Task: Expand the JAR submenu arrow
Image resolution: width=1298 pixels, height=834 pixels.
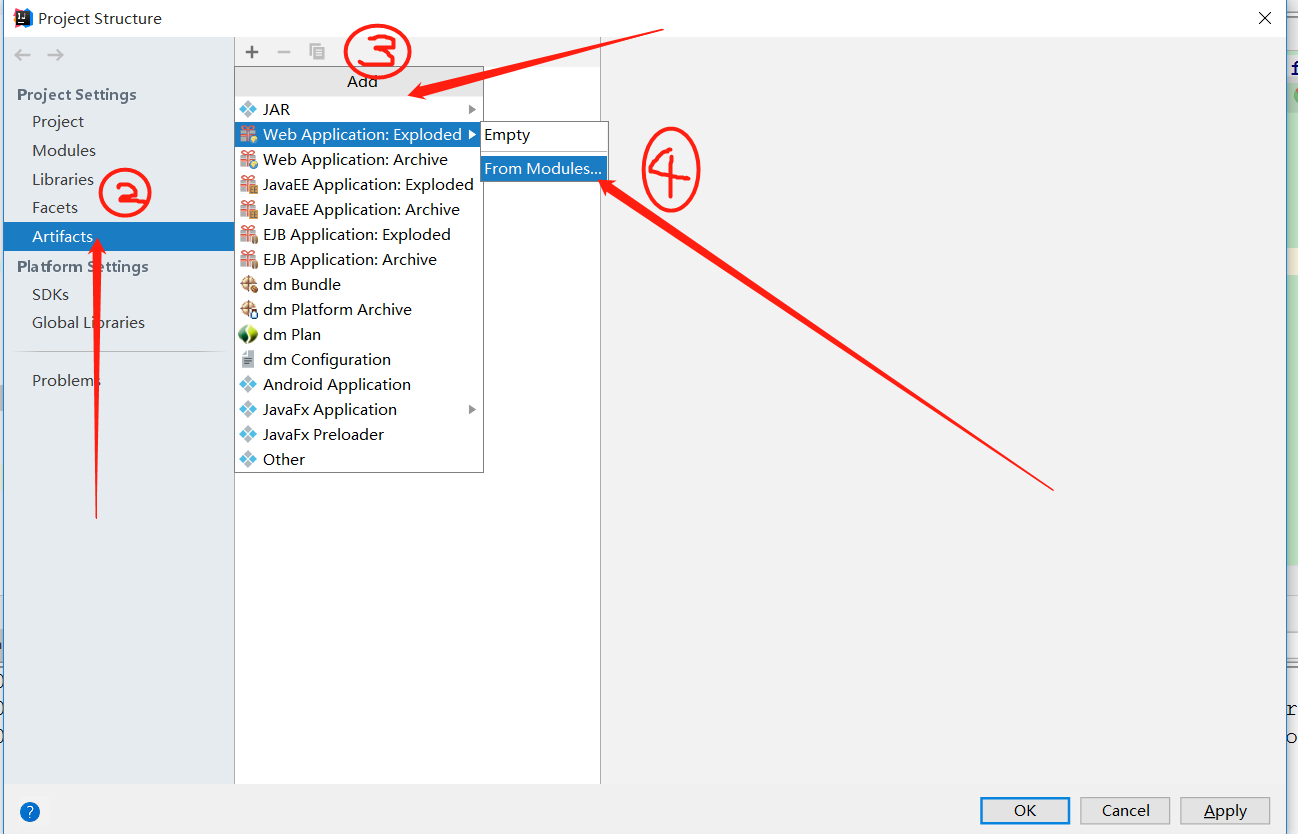Action: click(472, 109)
